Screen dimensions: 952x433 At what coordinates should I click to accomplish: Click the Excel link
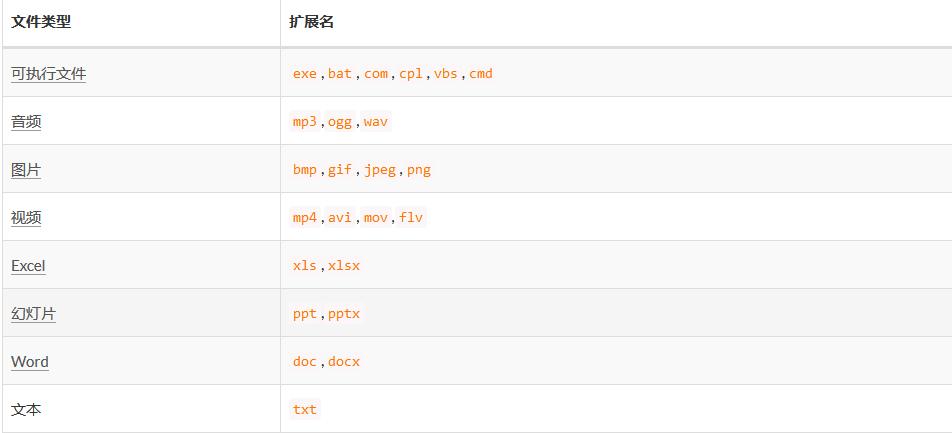[x=28, y=266]
